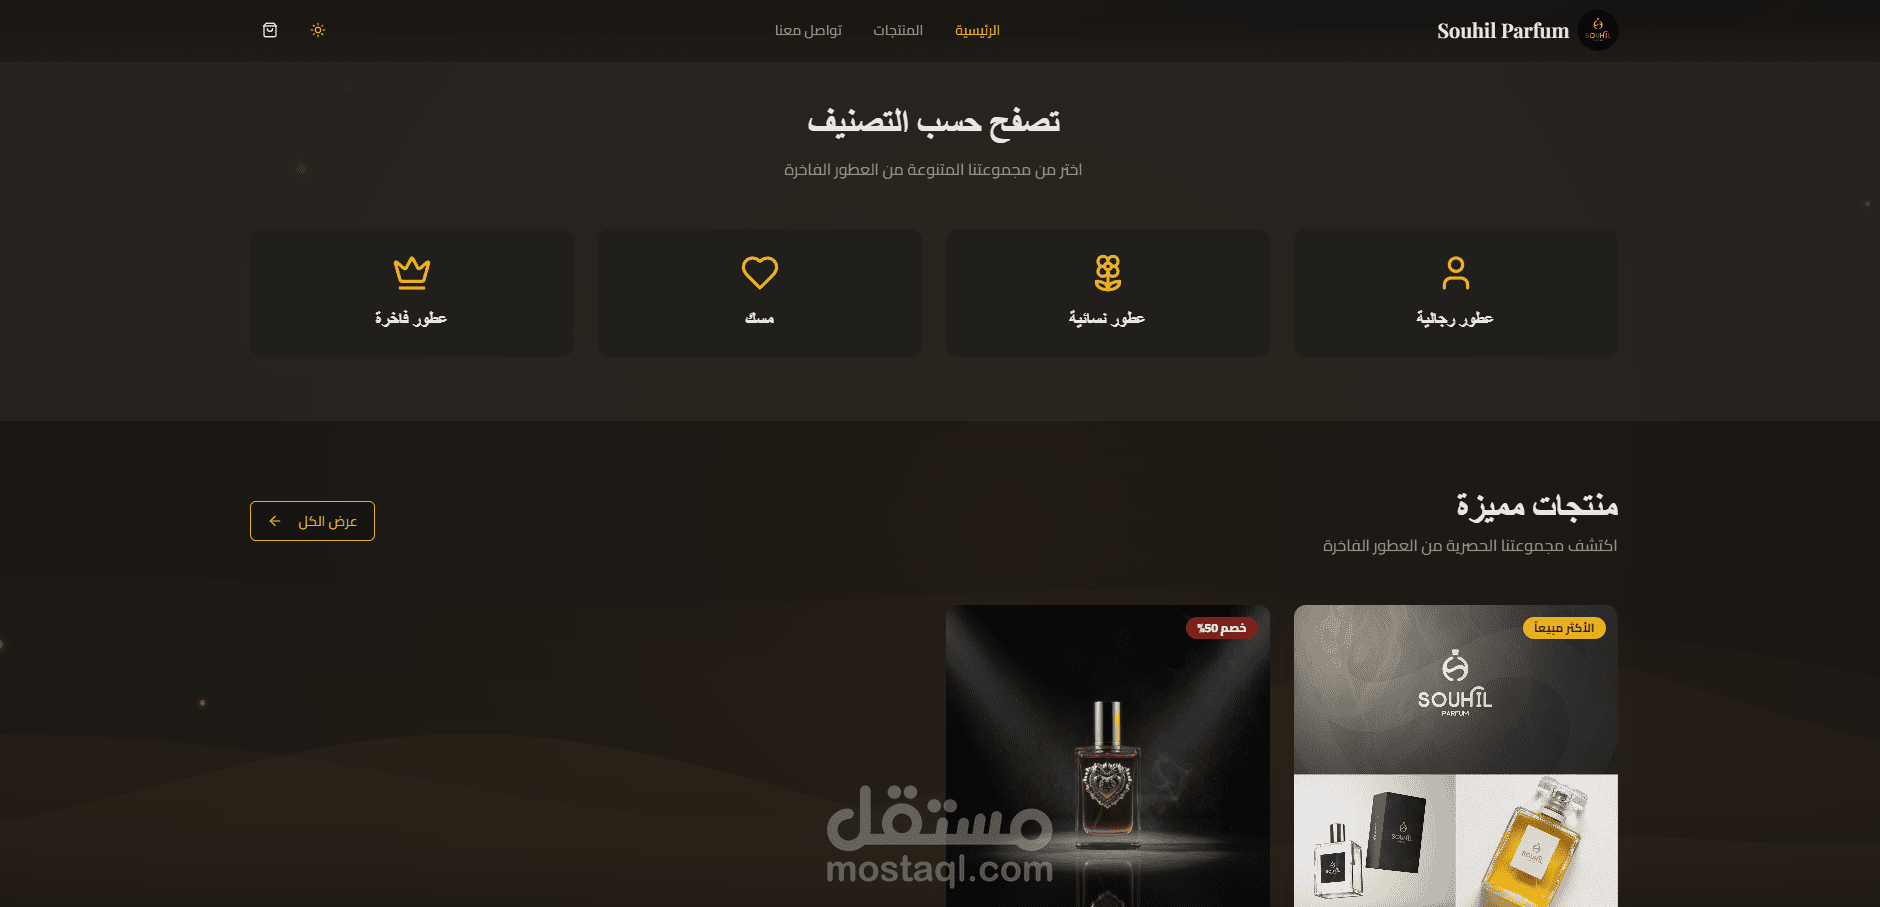1880x907 pixels.
Task: Select the عطور نسائية category card
Action: (1108, 293)
